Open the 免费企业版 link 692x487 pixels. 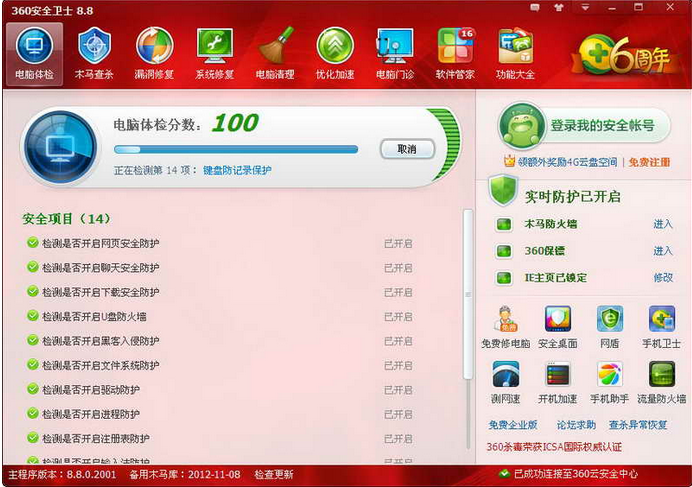(x=513, y=425)
